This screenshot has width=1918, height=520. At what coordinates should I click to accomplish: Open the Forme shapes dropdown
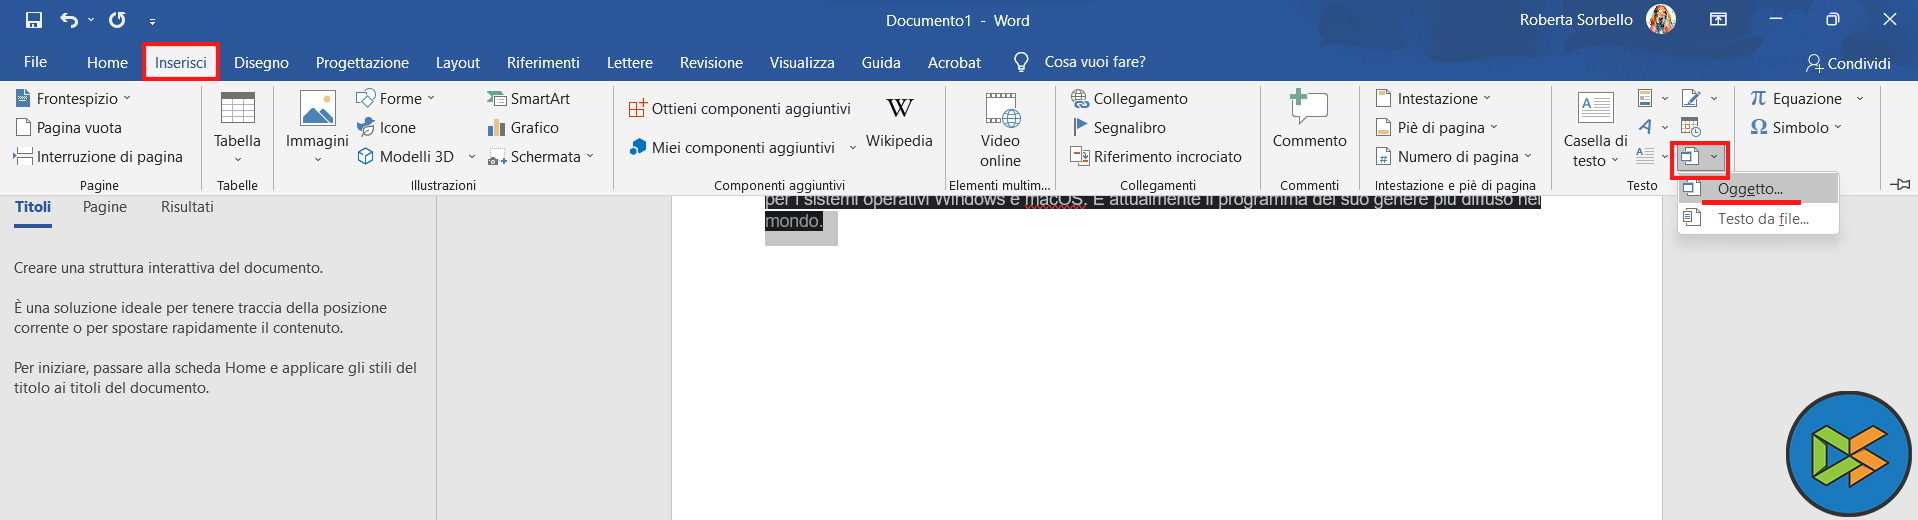(x=396, y=98)
